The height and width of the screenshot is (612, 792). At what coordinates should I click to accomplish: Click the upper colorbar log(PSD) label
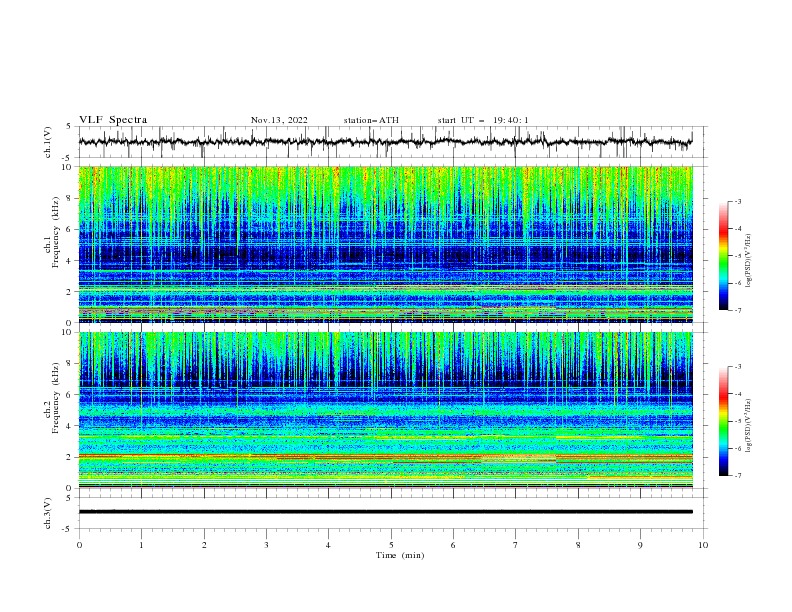pos(748,261)
